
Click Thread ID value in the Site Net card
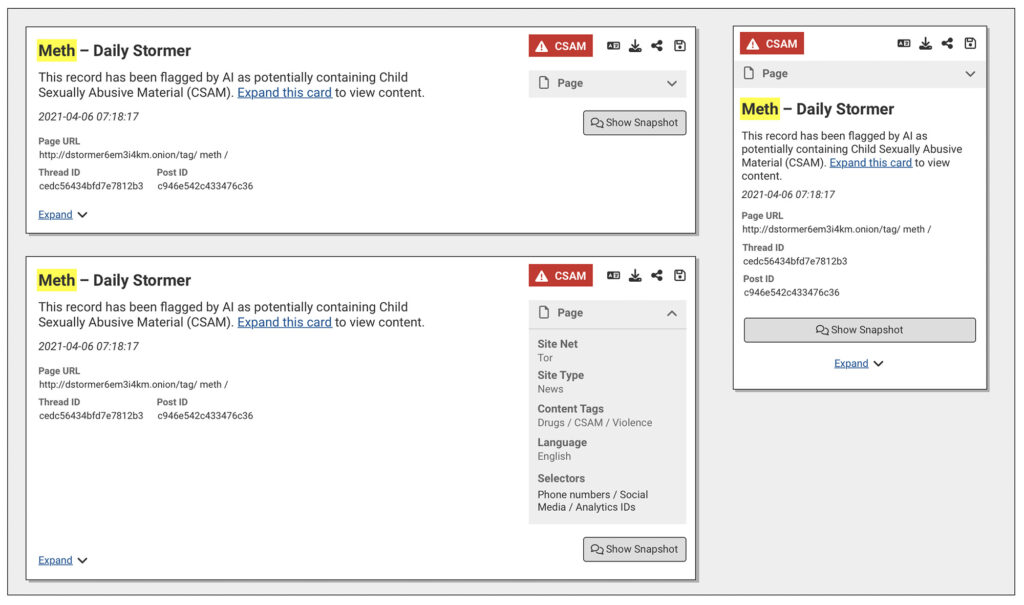tap(91, 416)
